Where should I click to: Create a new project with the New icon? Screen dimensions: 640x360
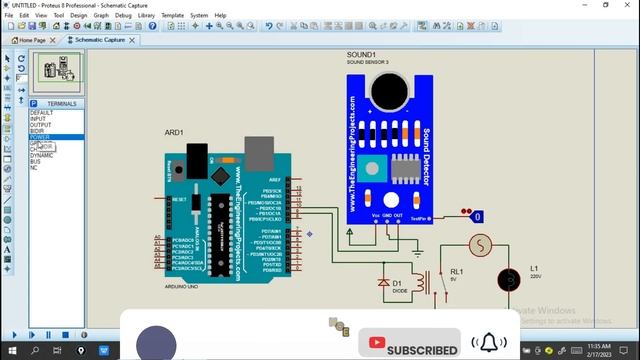point(11,26)
